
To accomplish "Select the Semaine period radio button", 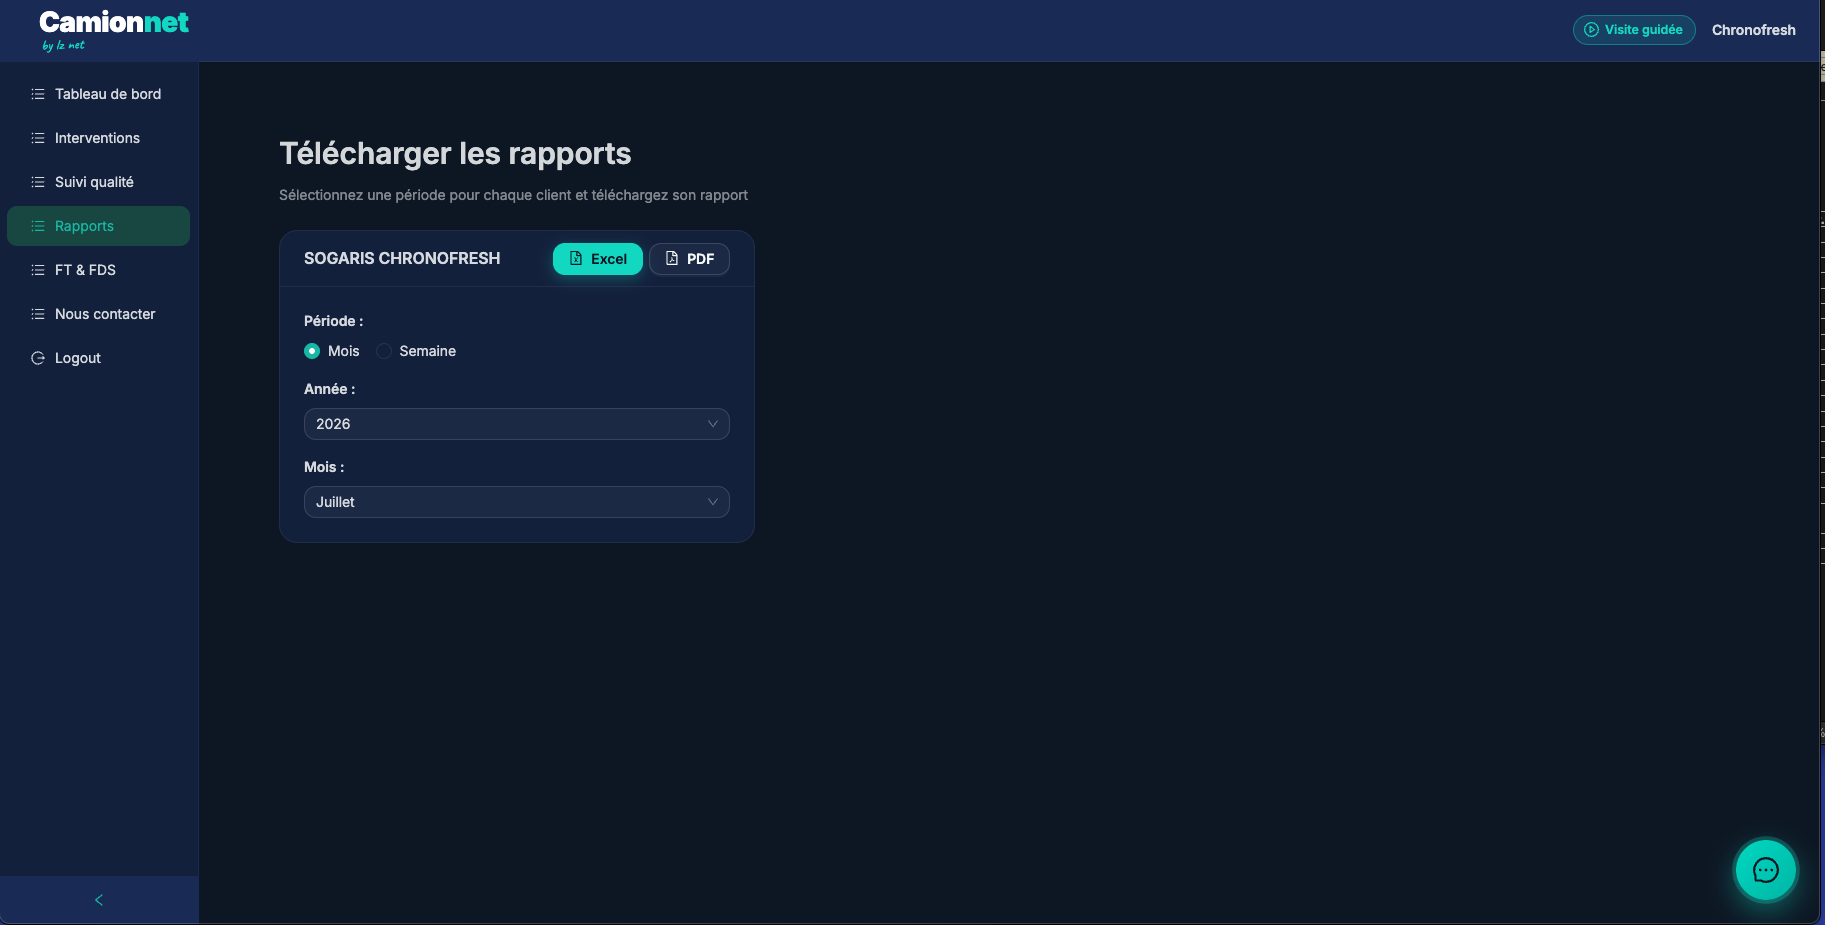I will [384, 351].
